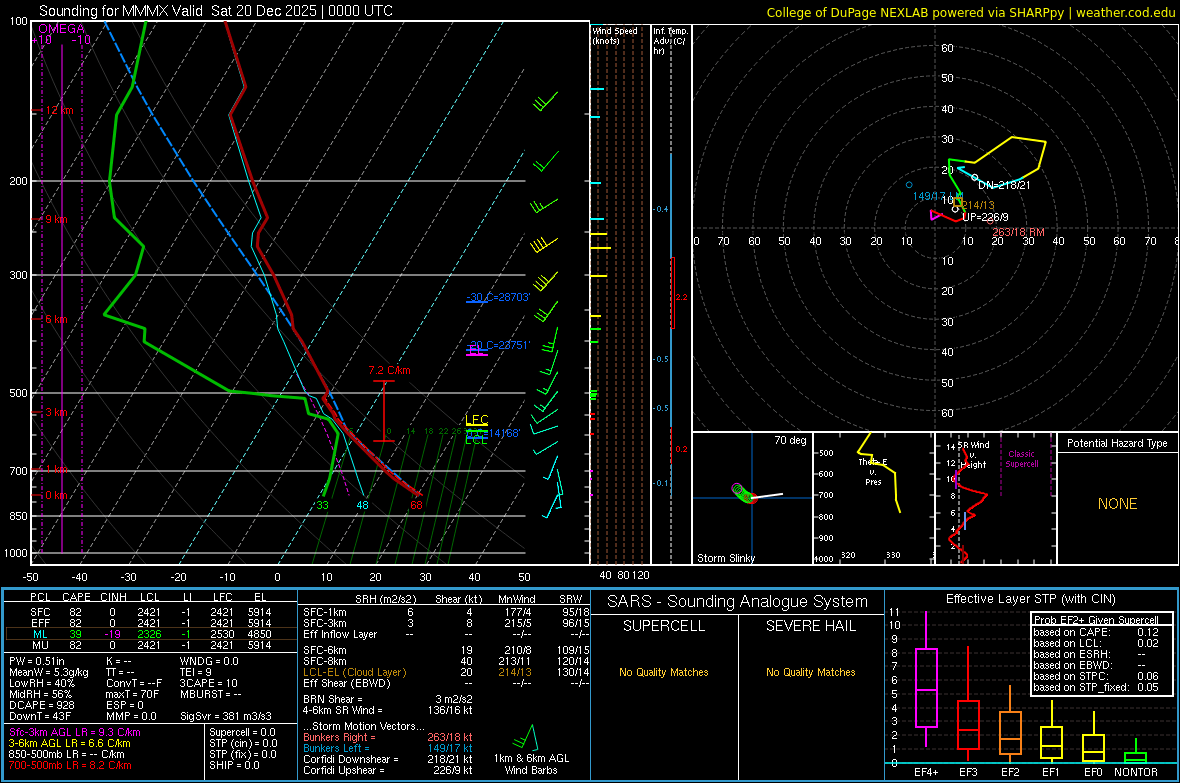1180x783 pixels.
Task: Click the SARS - Sounding Analogue System title
Action: 738,602
